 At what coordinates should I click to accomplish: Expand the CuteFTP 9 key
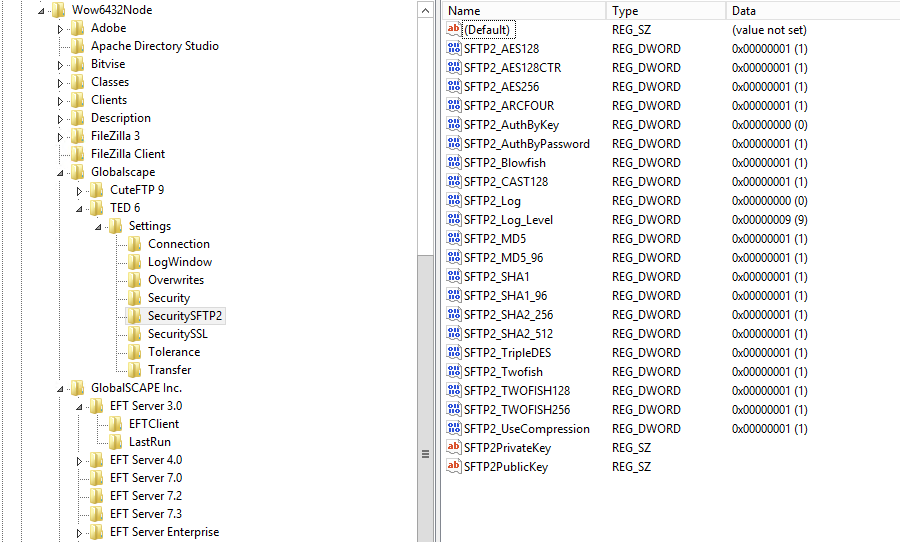[x=79, y=191]
